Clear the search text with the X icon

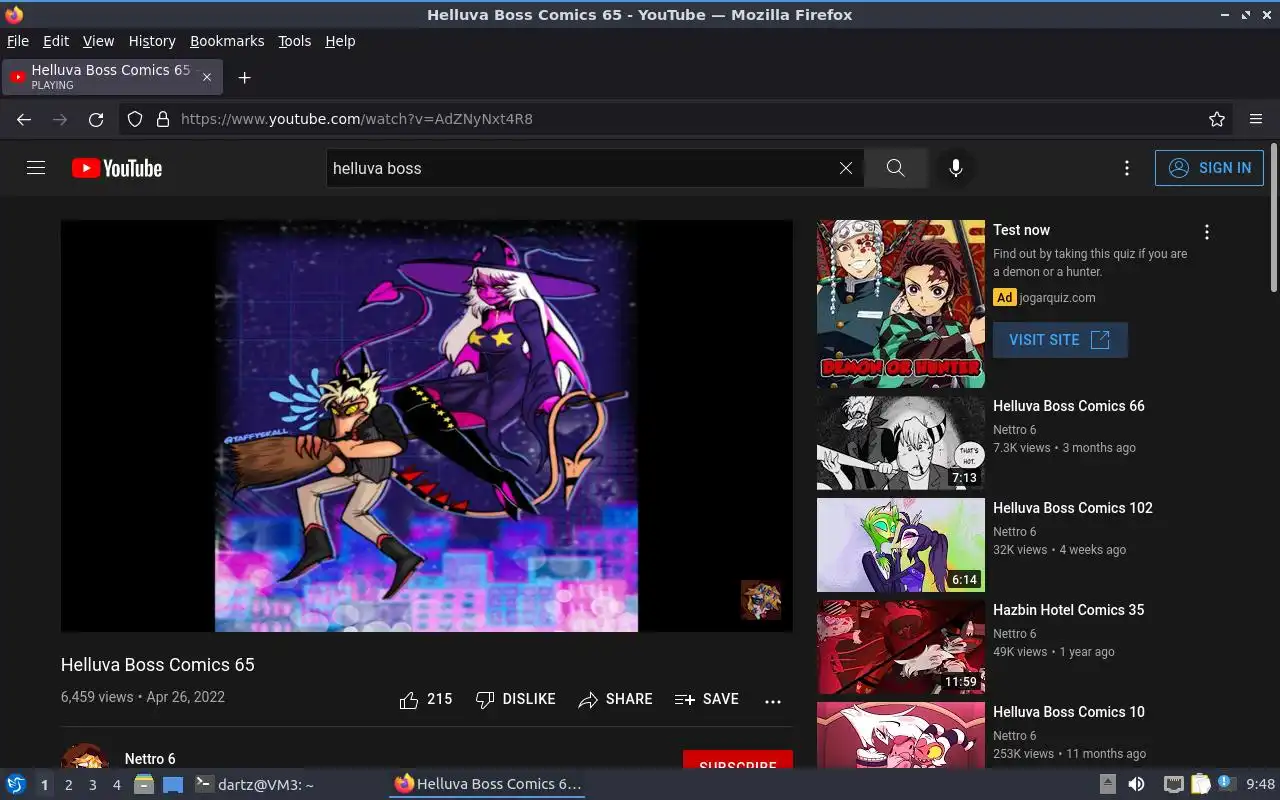[846, 168]
